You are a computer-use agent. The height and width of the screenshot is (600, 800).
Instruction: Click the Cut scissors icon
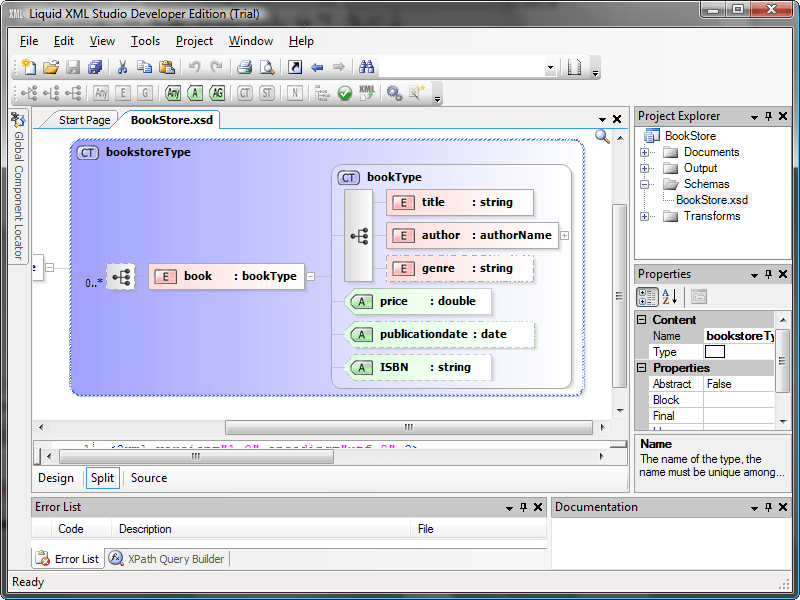pos(122,68)
